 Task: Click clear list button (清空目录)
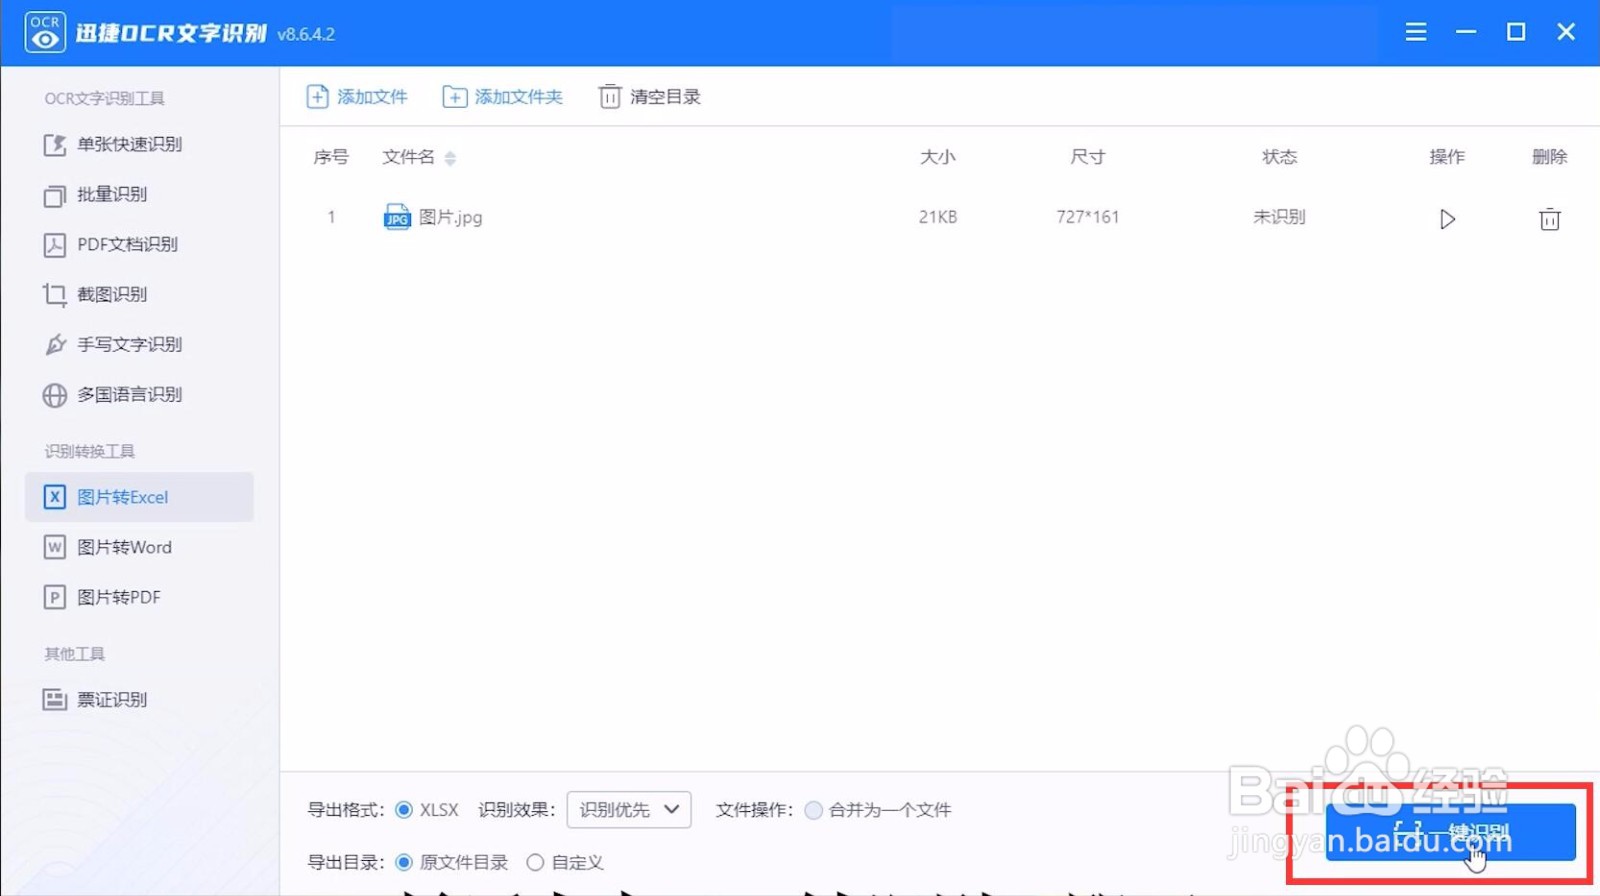[x=650, y=96]
